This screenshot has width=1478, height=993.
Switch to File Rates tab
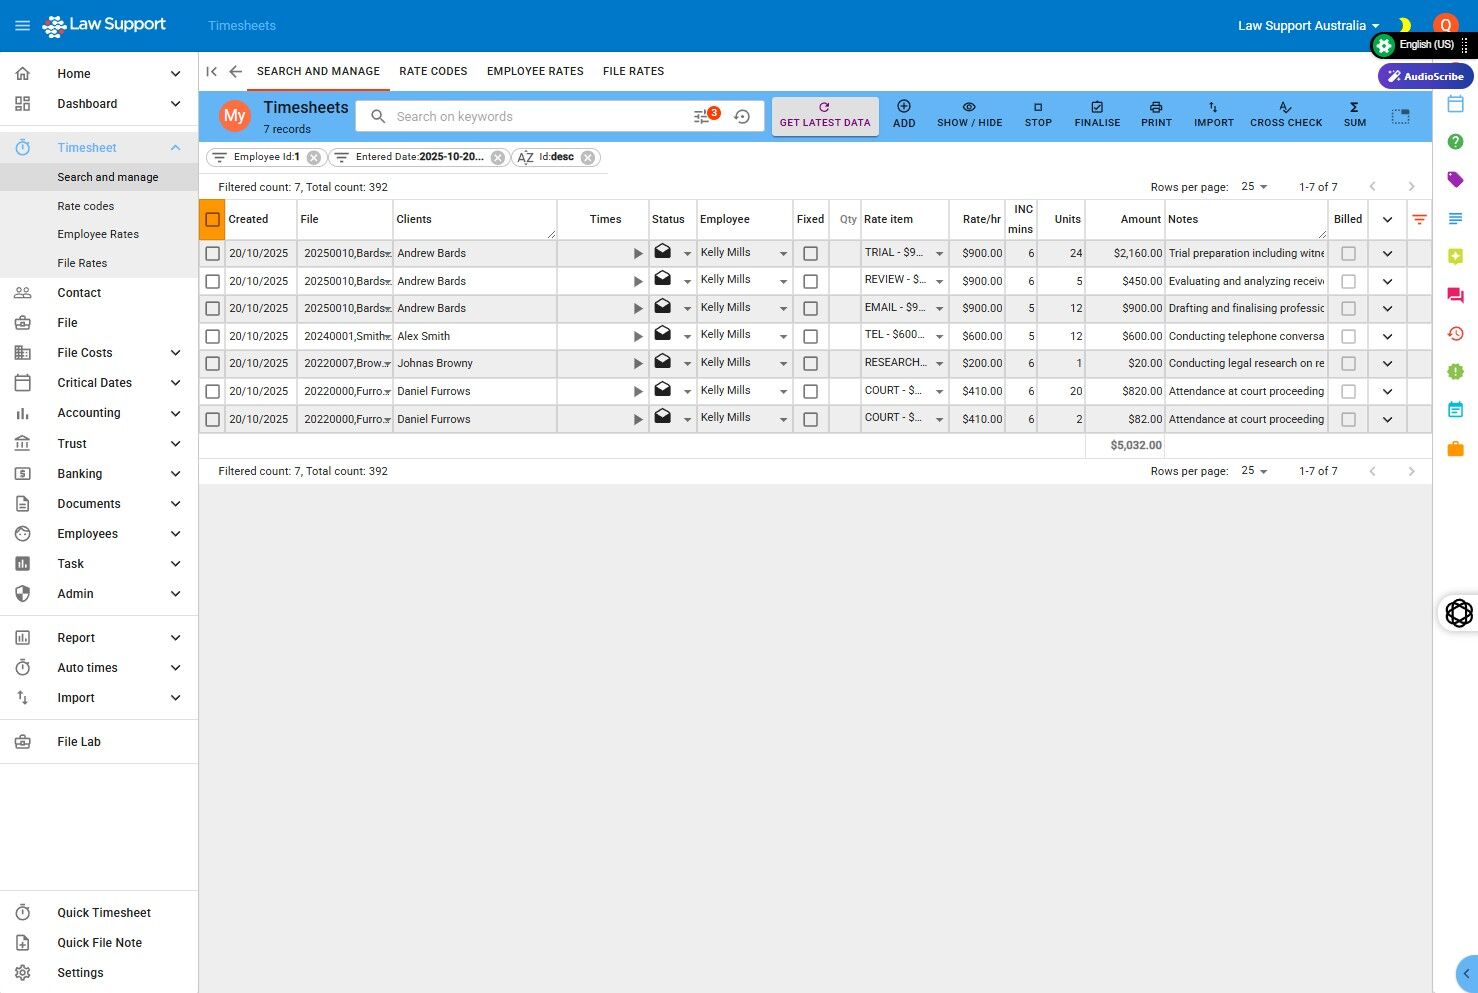pyautogui.click(x=633, y=71)
